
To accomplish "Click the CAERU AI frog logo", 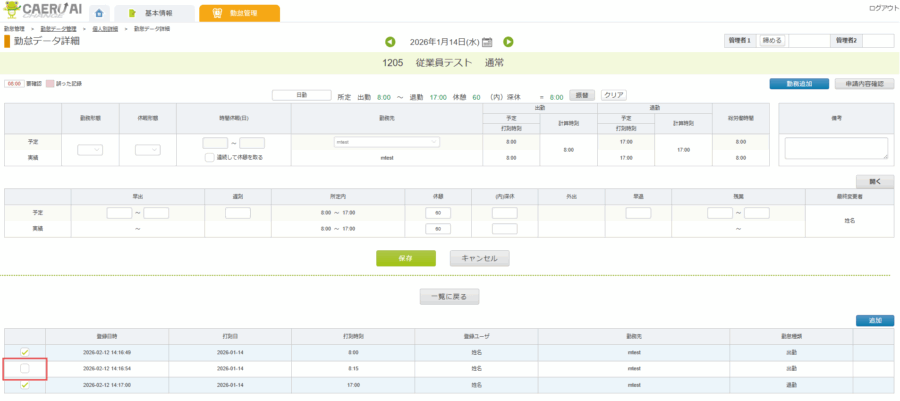I will click(x=43, y=11).
